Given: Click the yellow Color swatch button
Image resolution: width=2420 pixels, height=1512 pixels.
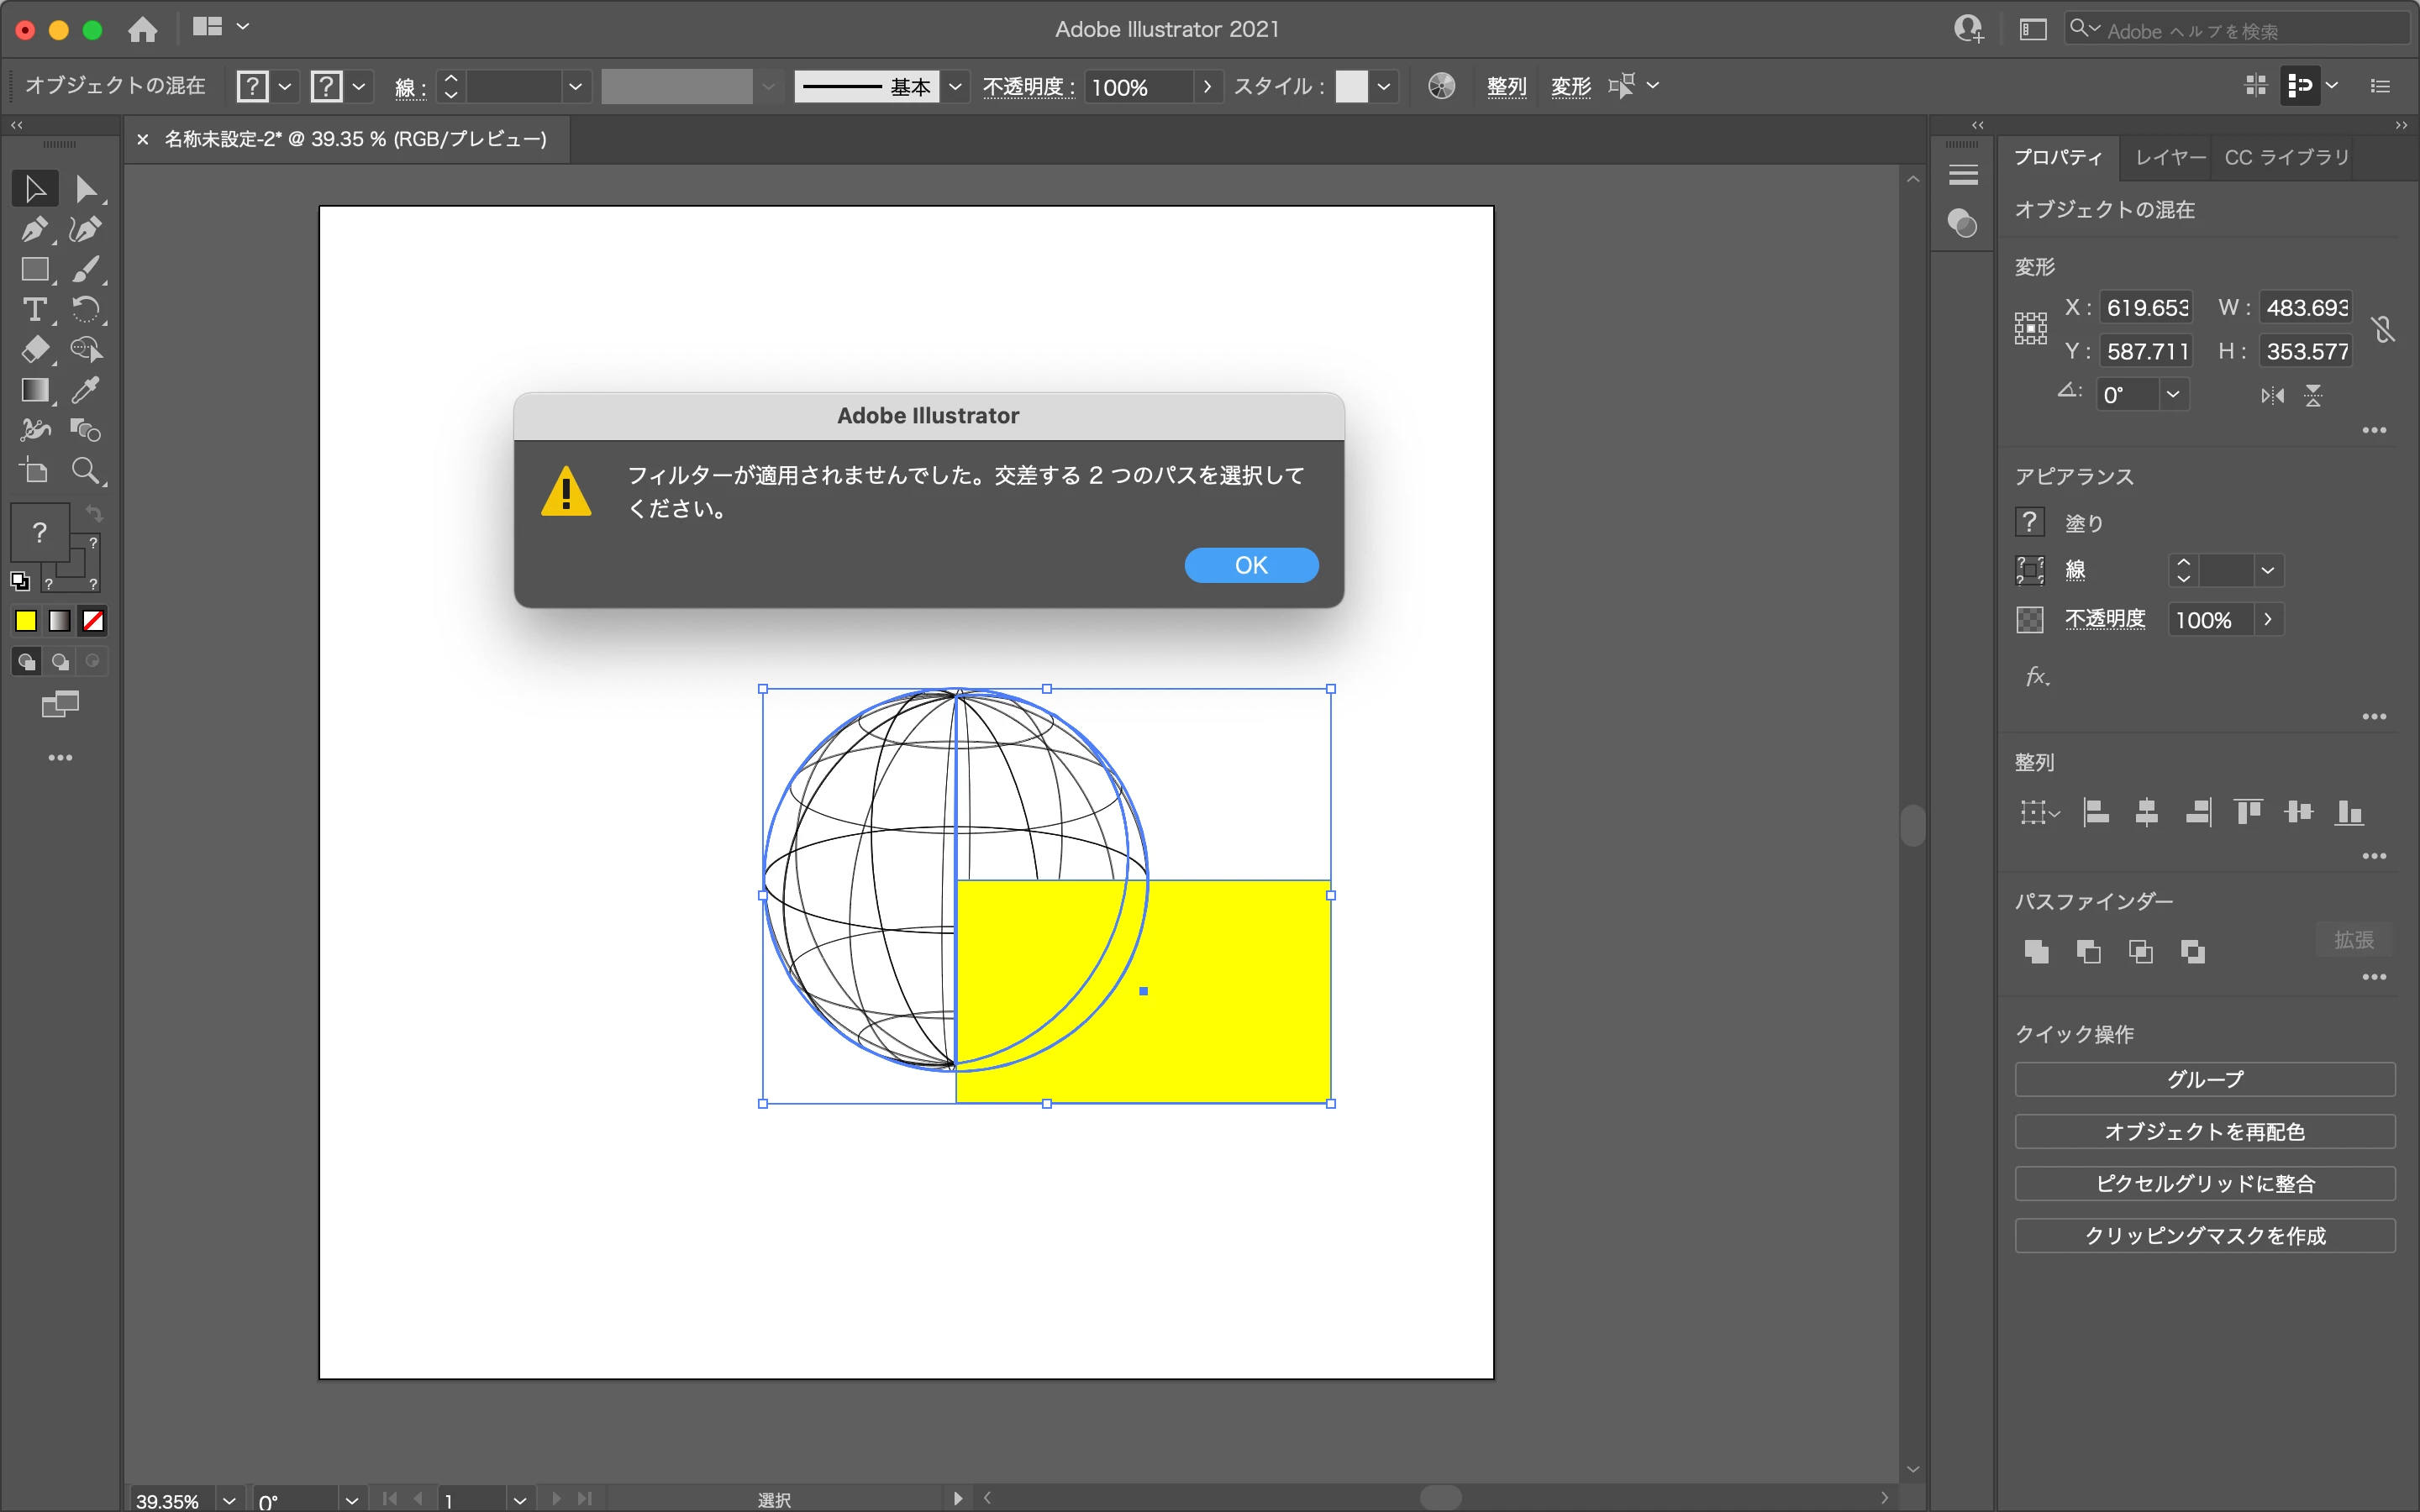Looking at the screenshot, I should tap(26, 621).
